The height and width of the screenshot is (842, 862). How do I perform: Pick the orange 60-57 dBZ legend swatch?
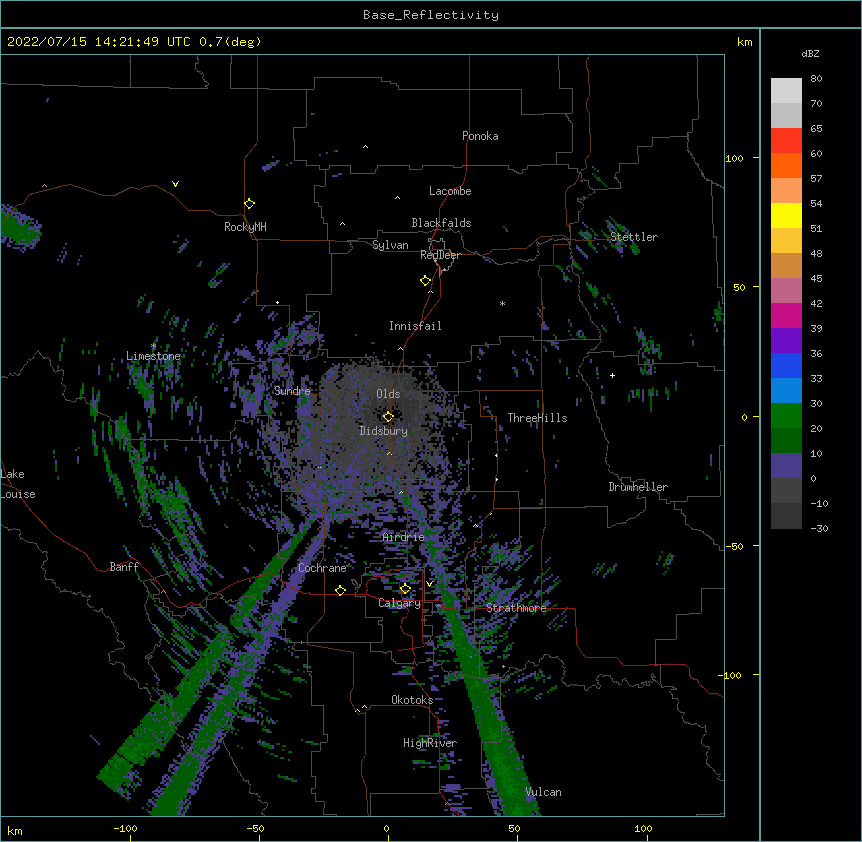tap(786, 165)
